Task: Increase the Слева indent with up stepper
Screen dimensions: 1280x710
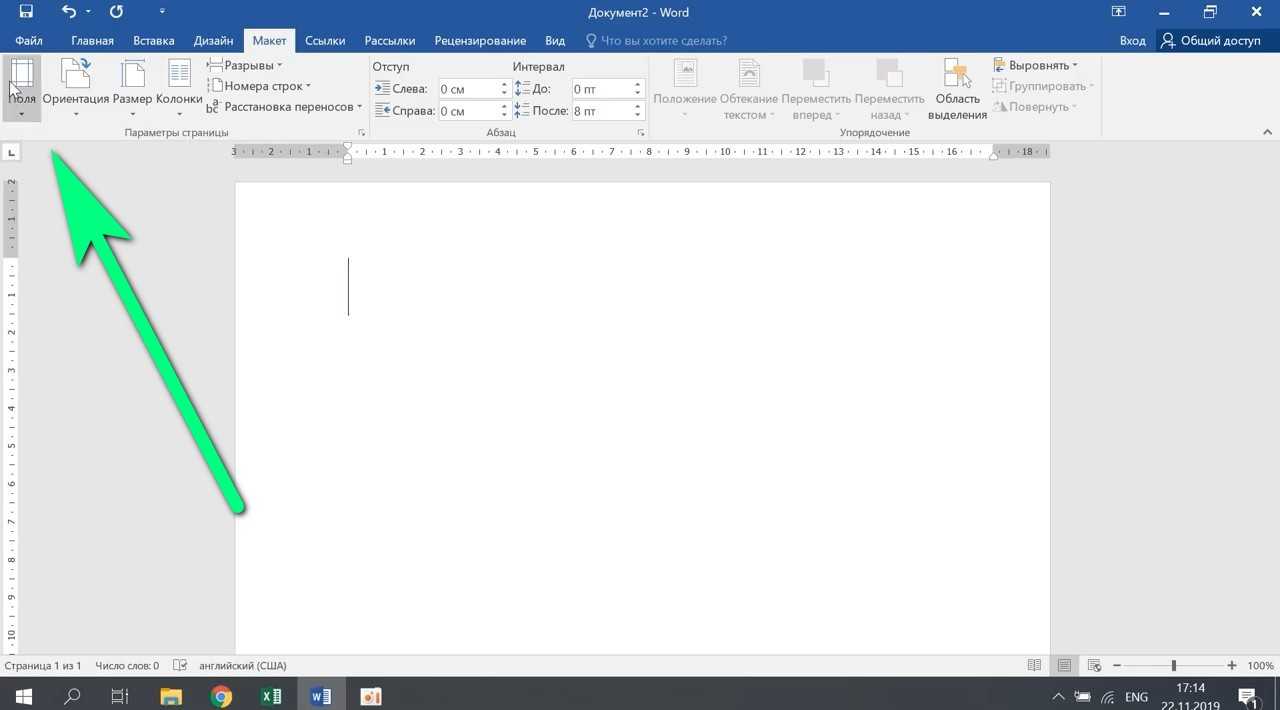Action: [505, 85]
